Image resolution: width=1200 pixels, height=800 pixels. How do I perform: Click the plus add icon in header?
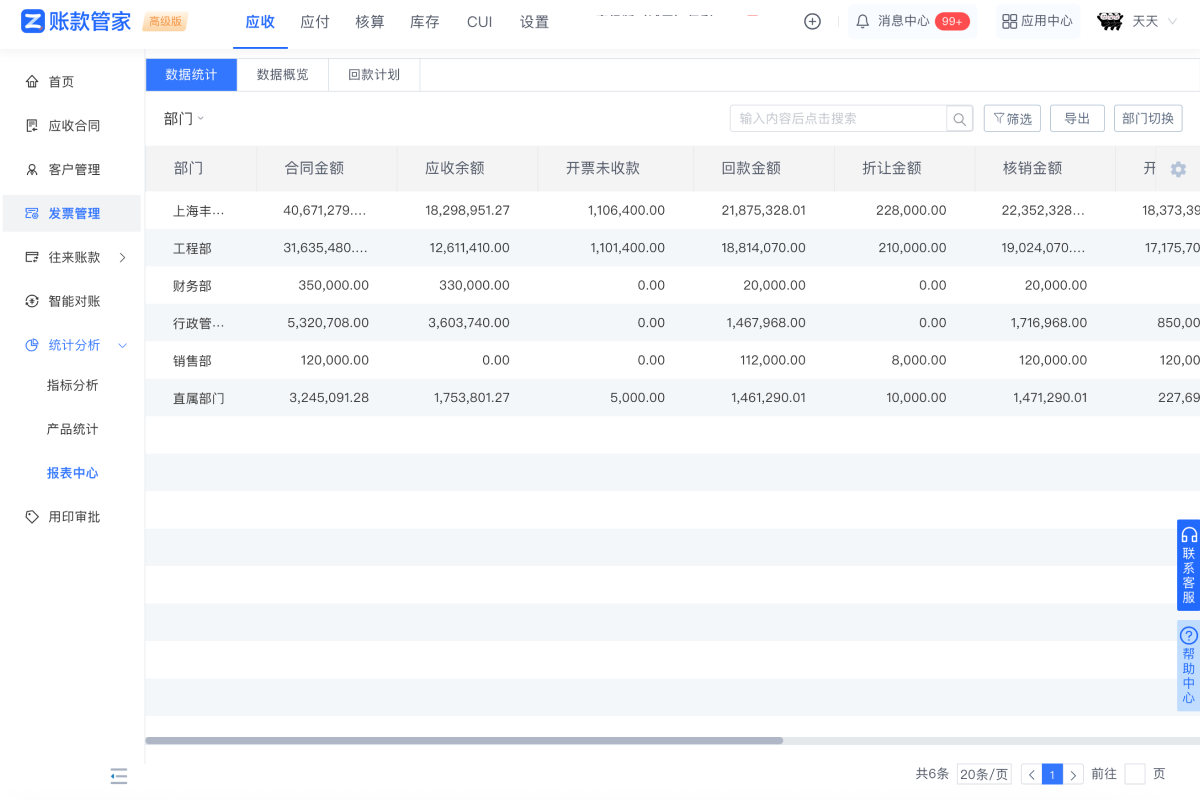coord(812,21)
